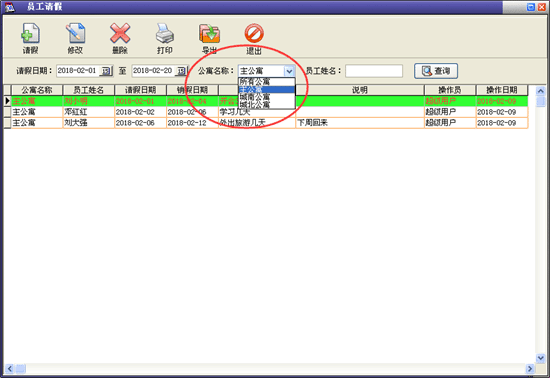Open calendar picker for start date 2018-02-01
The width and height of the screenshot is (550, 378).
106,71
